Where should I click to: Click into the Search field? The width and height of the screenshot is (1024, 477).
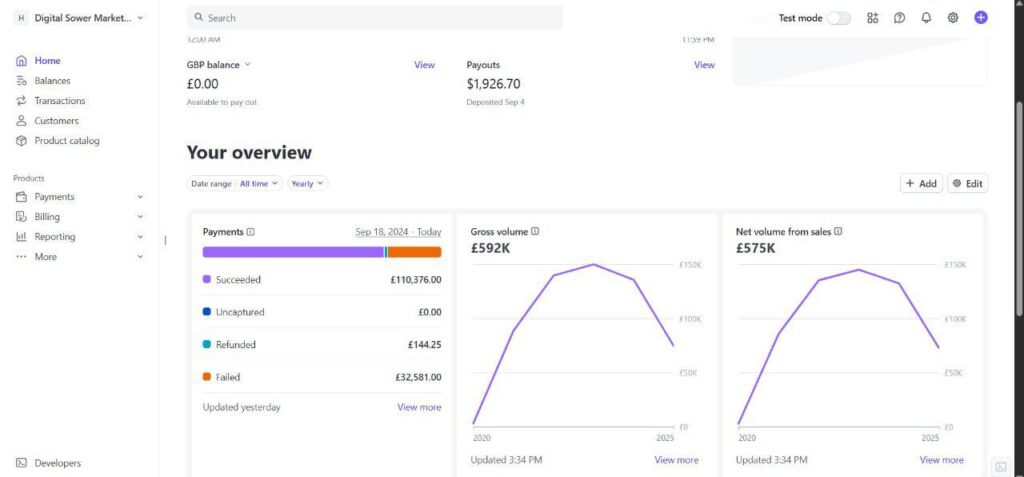pyautogui.click(x=375, y=18)
